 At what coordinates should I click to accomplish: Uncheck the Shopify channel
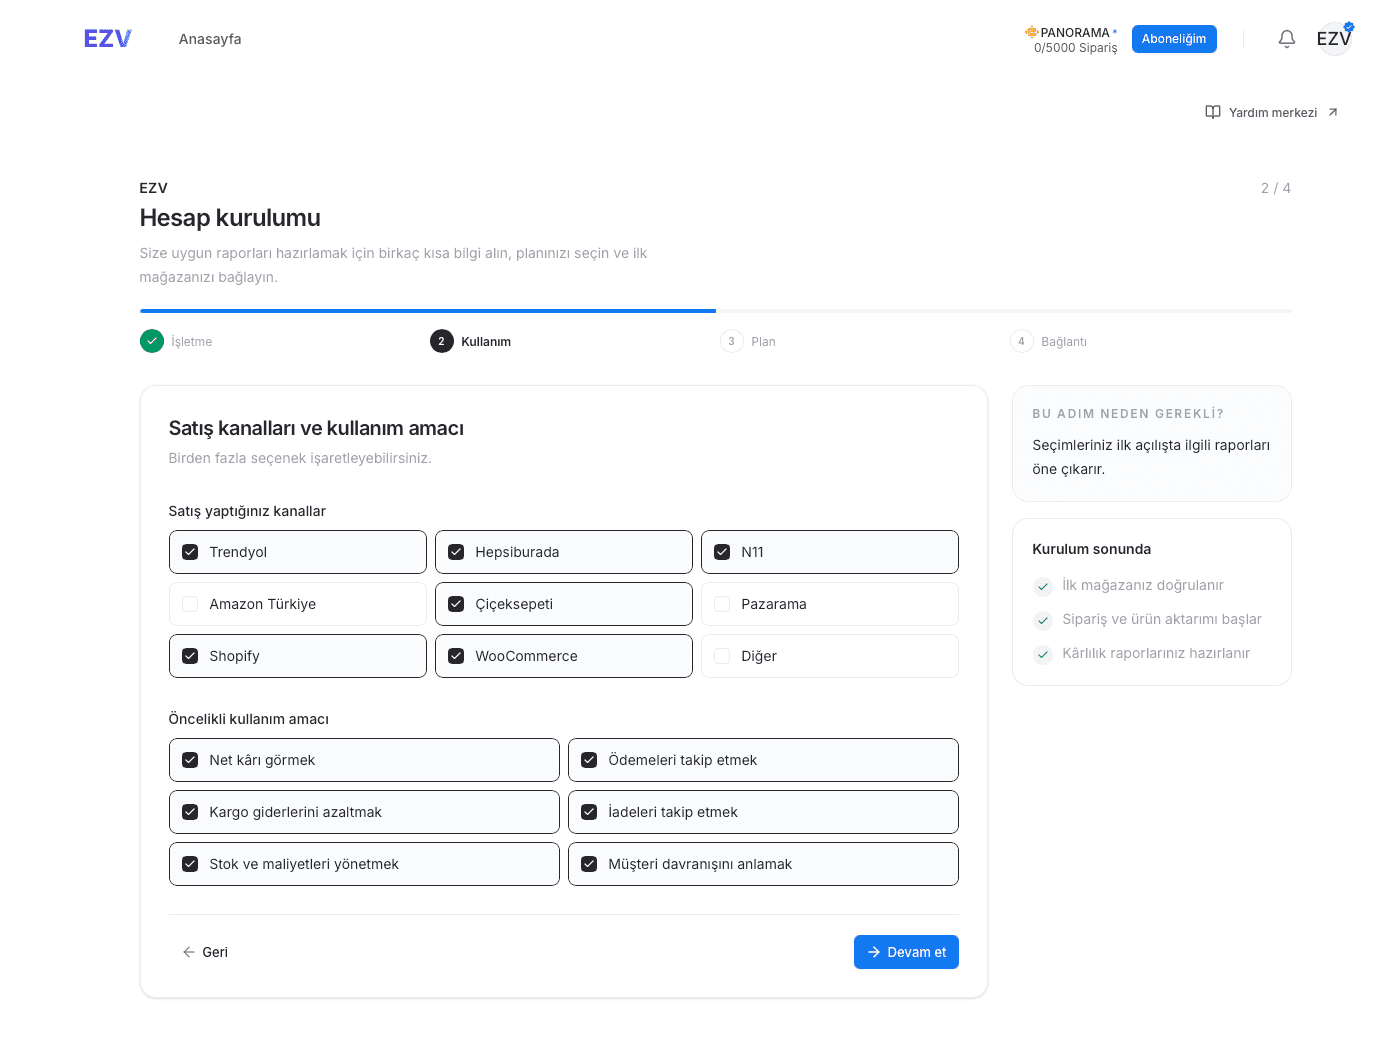298,656
